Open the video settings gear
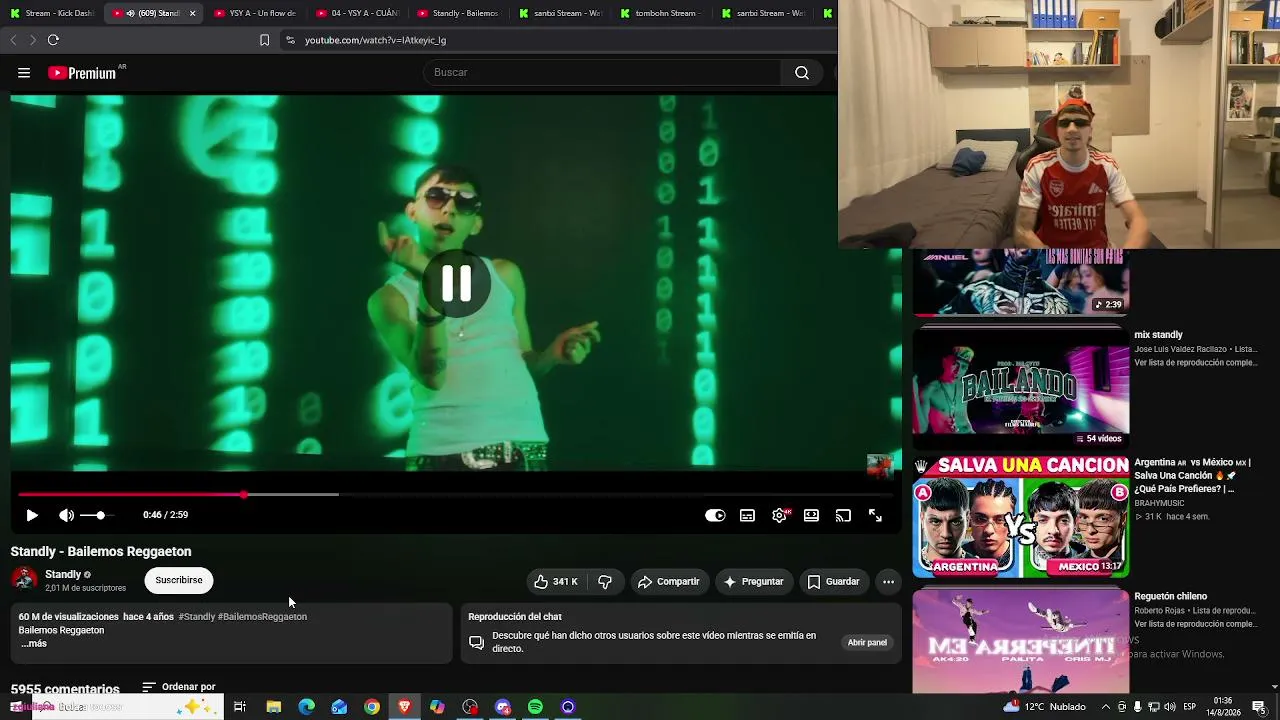This screenshot has width=1280, height=720. pyautogui.click(x=780, y=515)
